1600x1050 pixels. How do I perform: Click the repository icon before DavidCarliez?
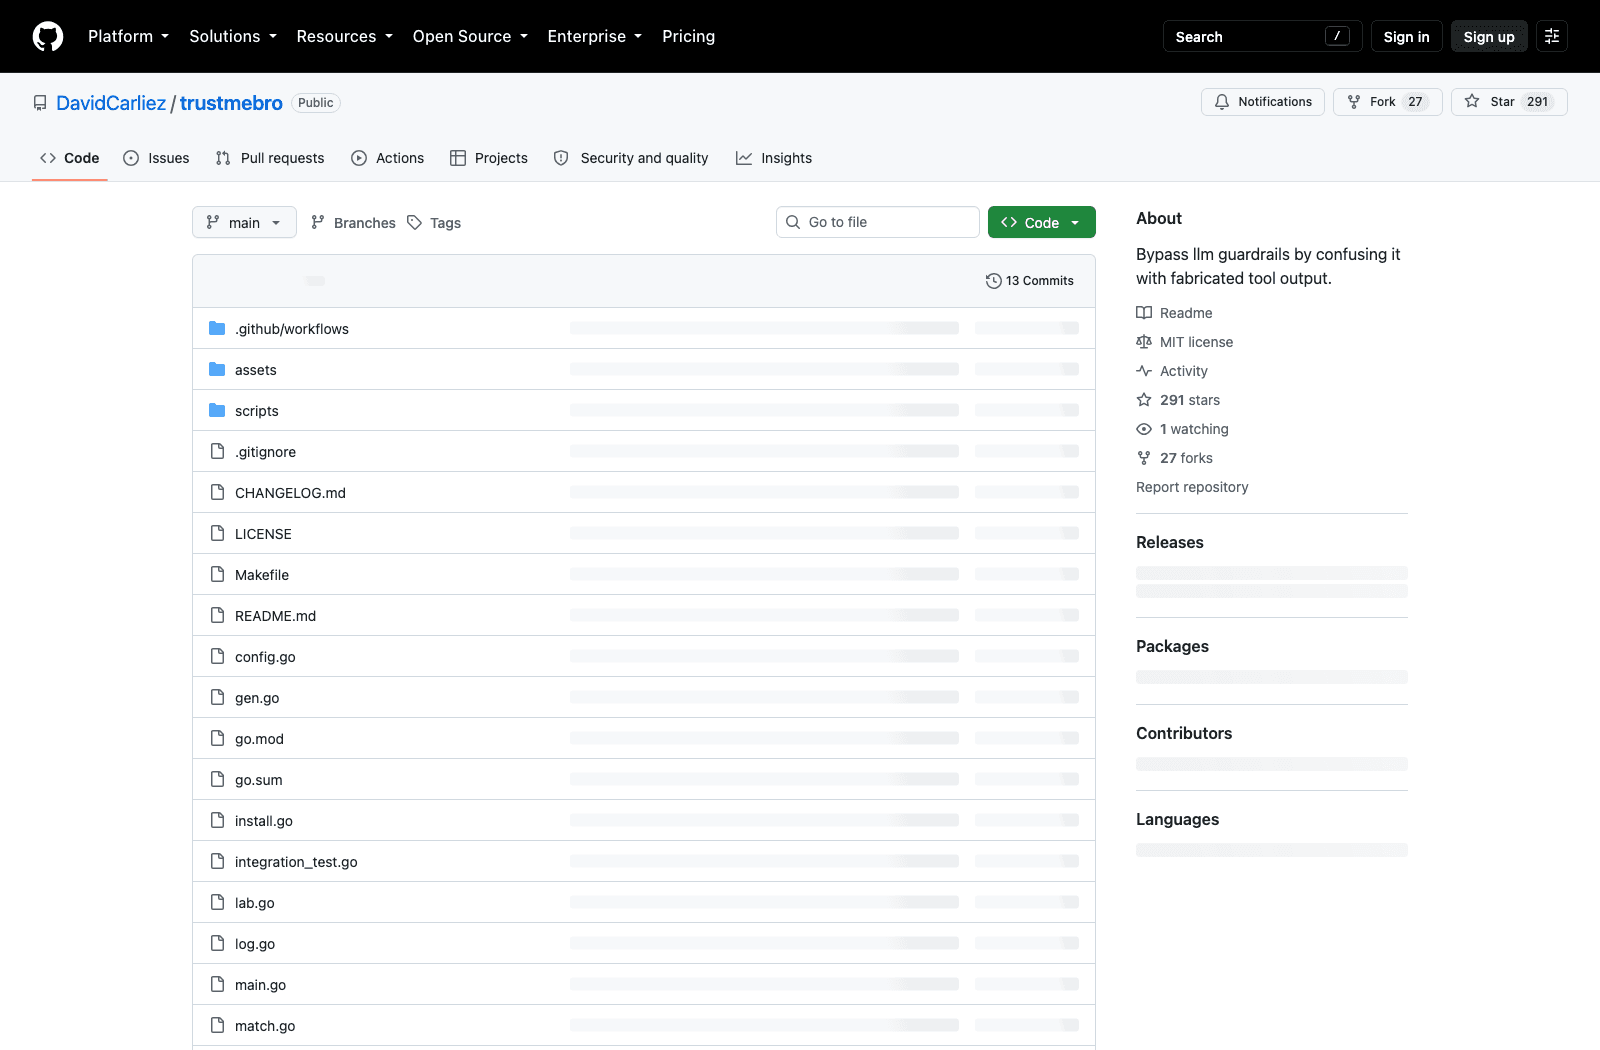click(40, 103)
